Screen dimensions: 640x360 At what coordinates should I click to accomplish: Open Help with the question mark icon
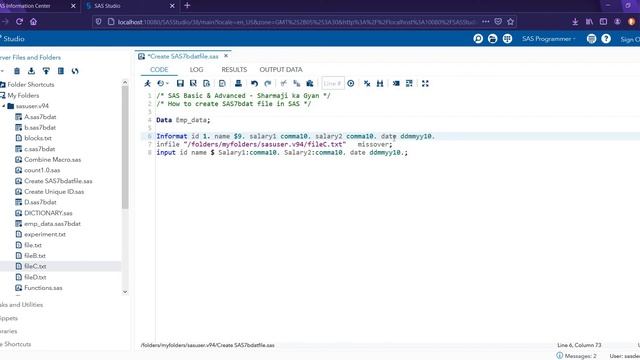click(x=606, y=39)
